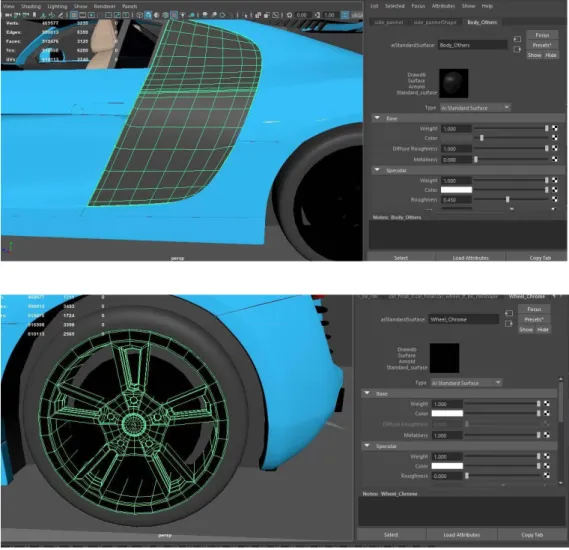The width and height of the screenshot is (569, 550).
Task: Click the Focus button in Body_Others editor
Action: [542, 35]
